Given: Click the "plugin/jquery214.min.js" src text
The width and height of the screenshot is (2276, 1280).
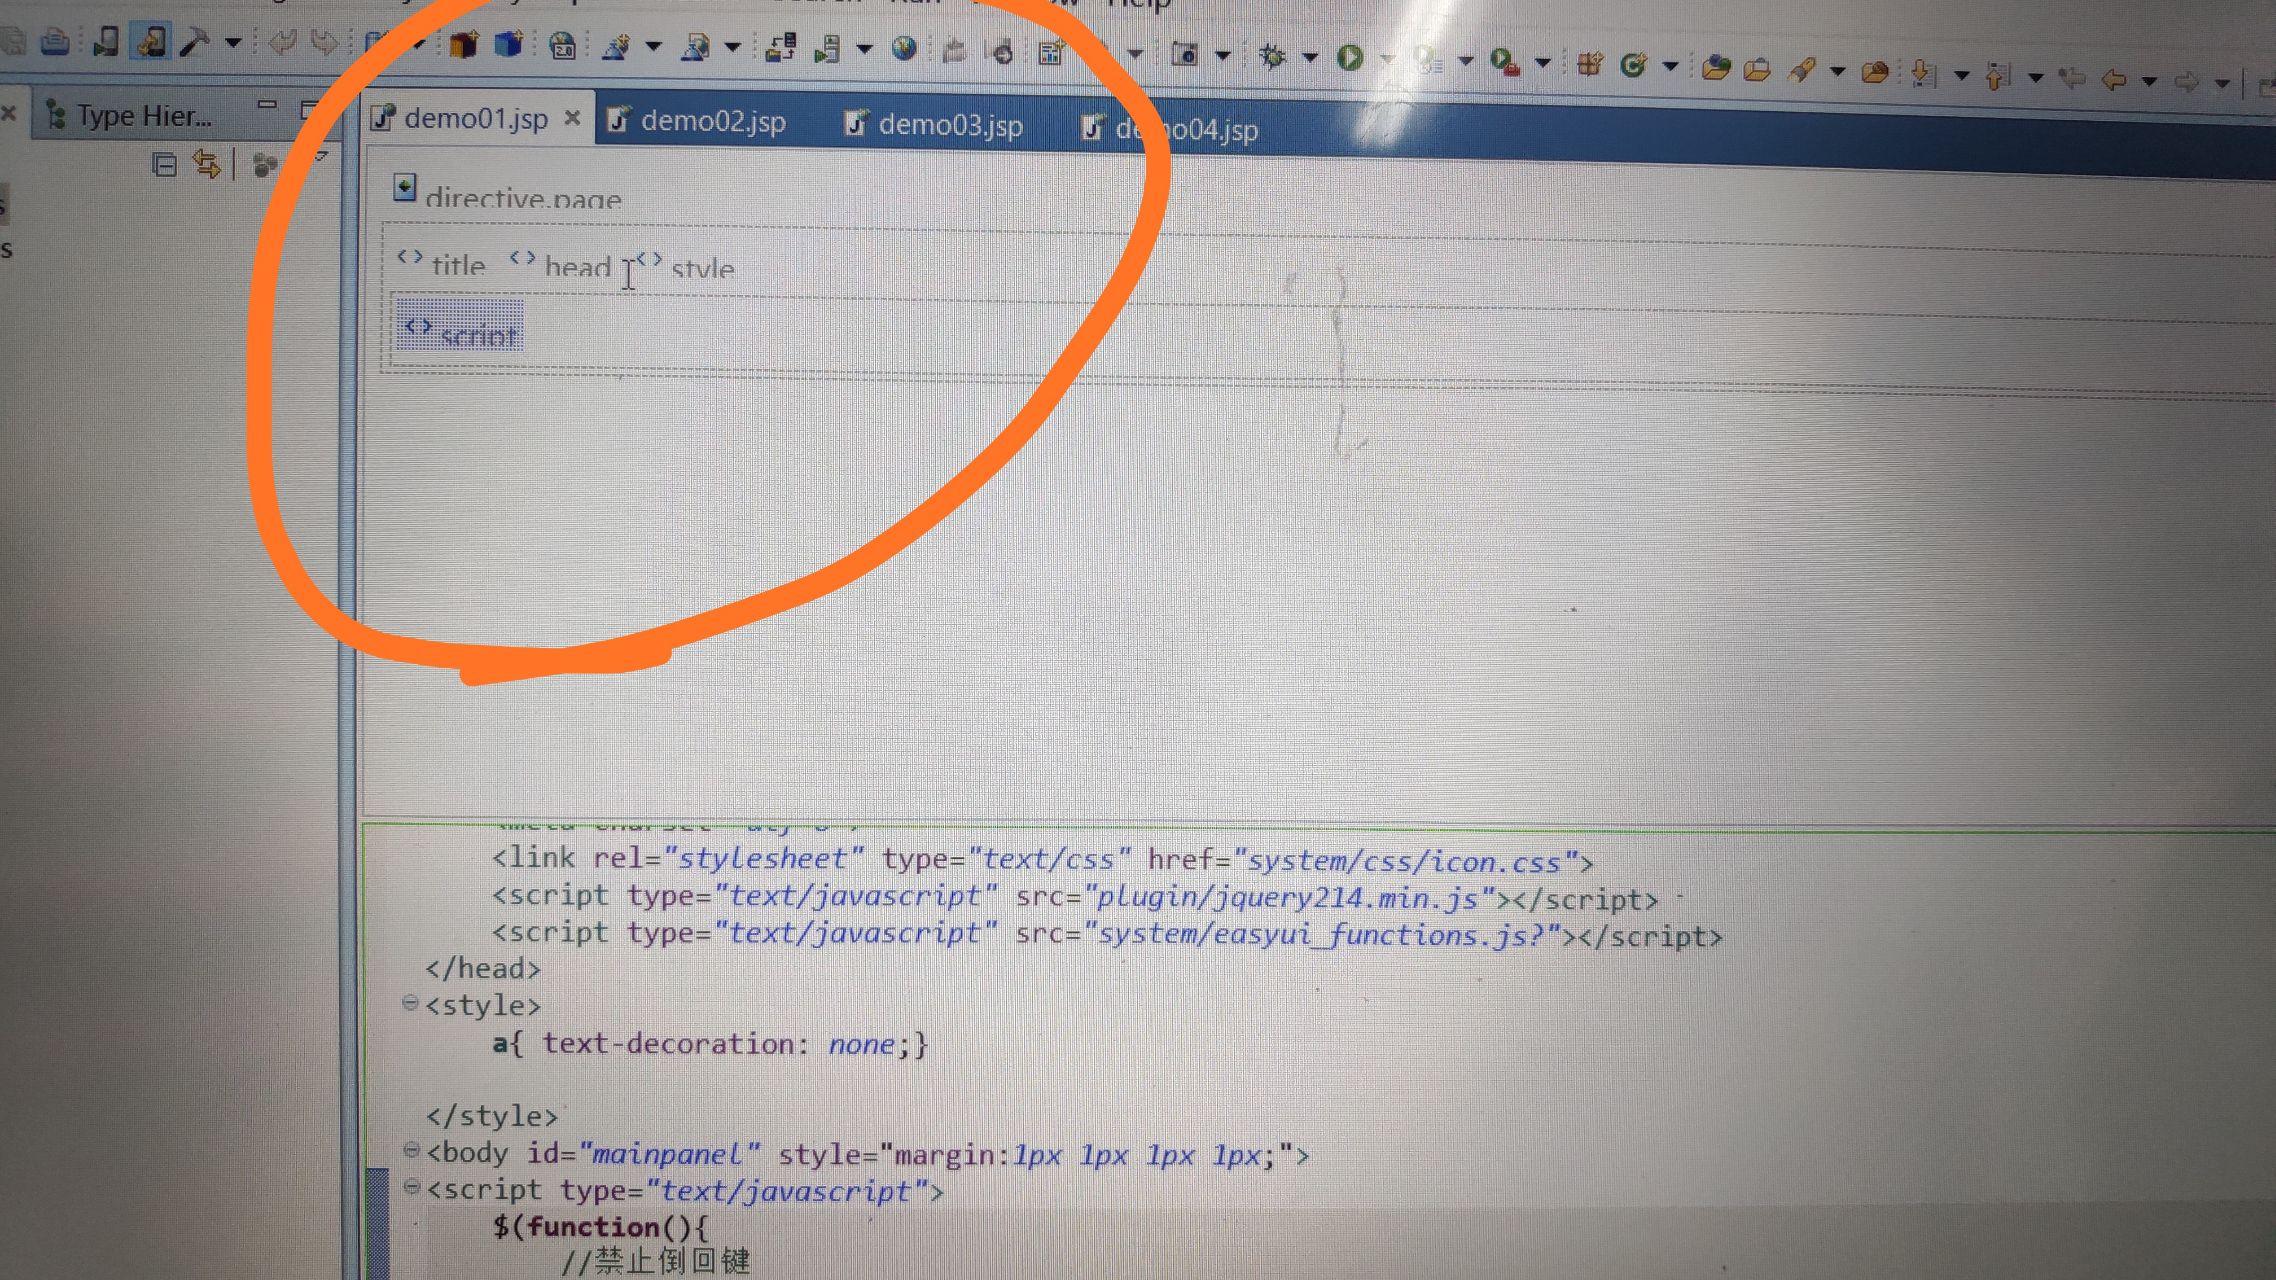Looking at the screenshot, I should (1290, 898).
